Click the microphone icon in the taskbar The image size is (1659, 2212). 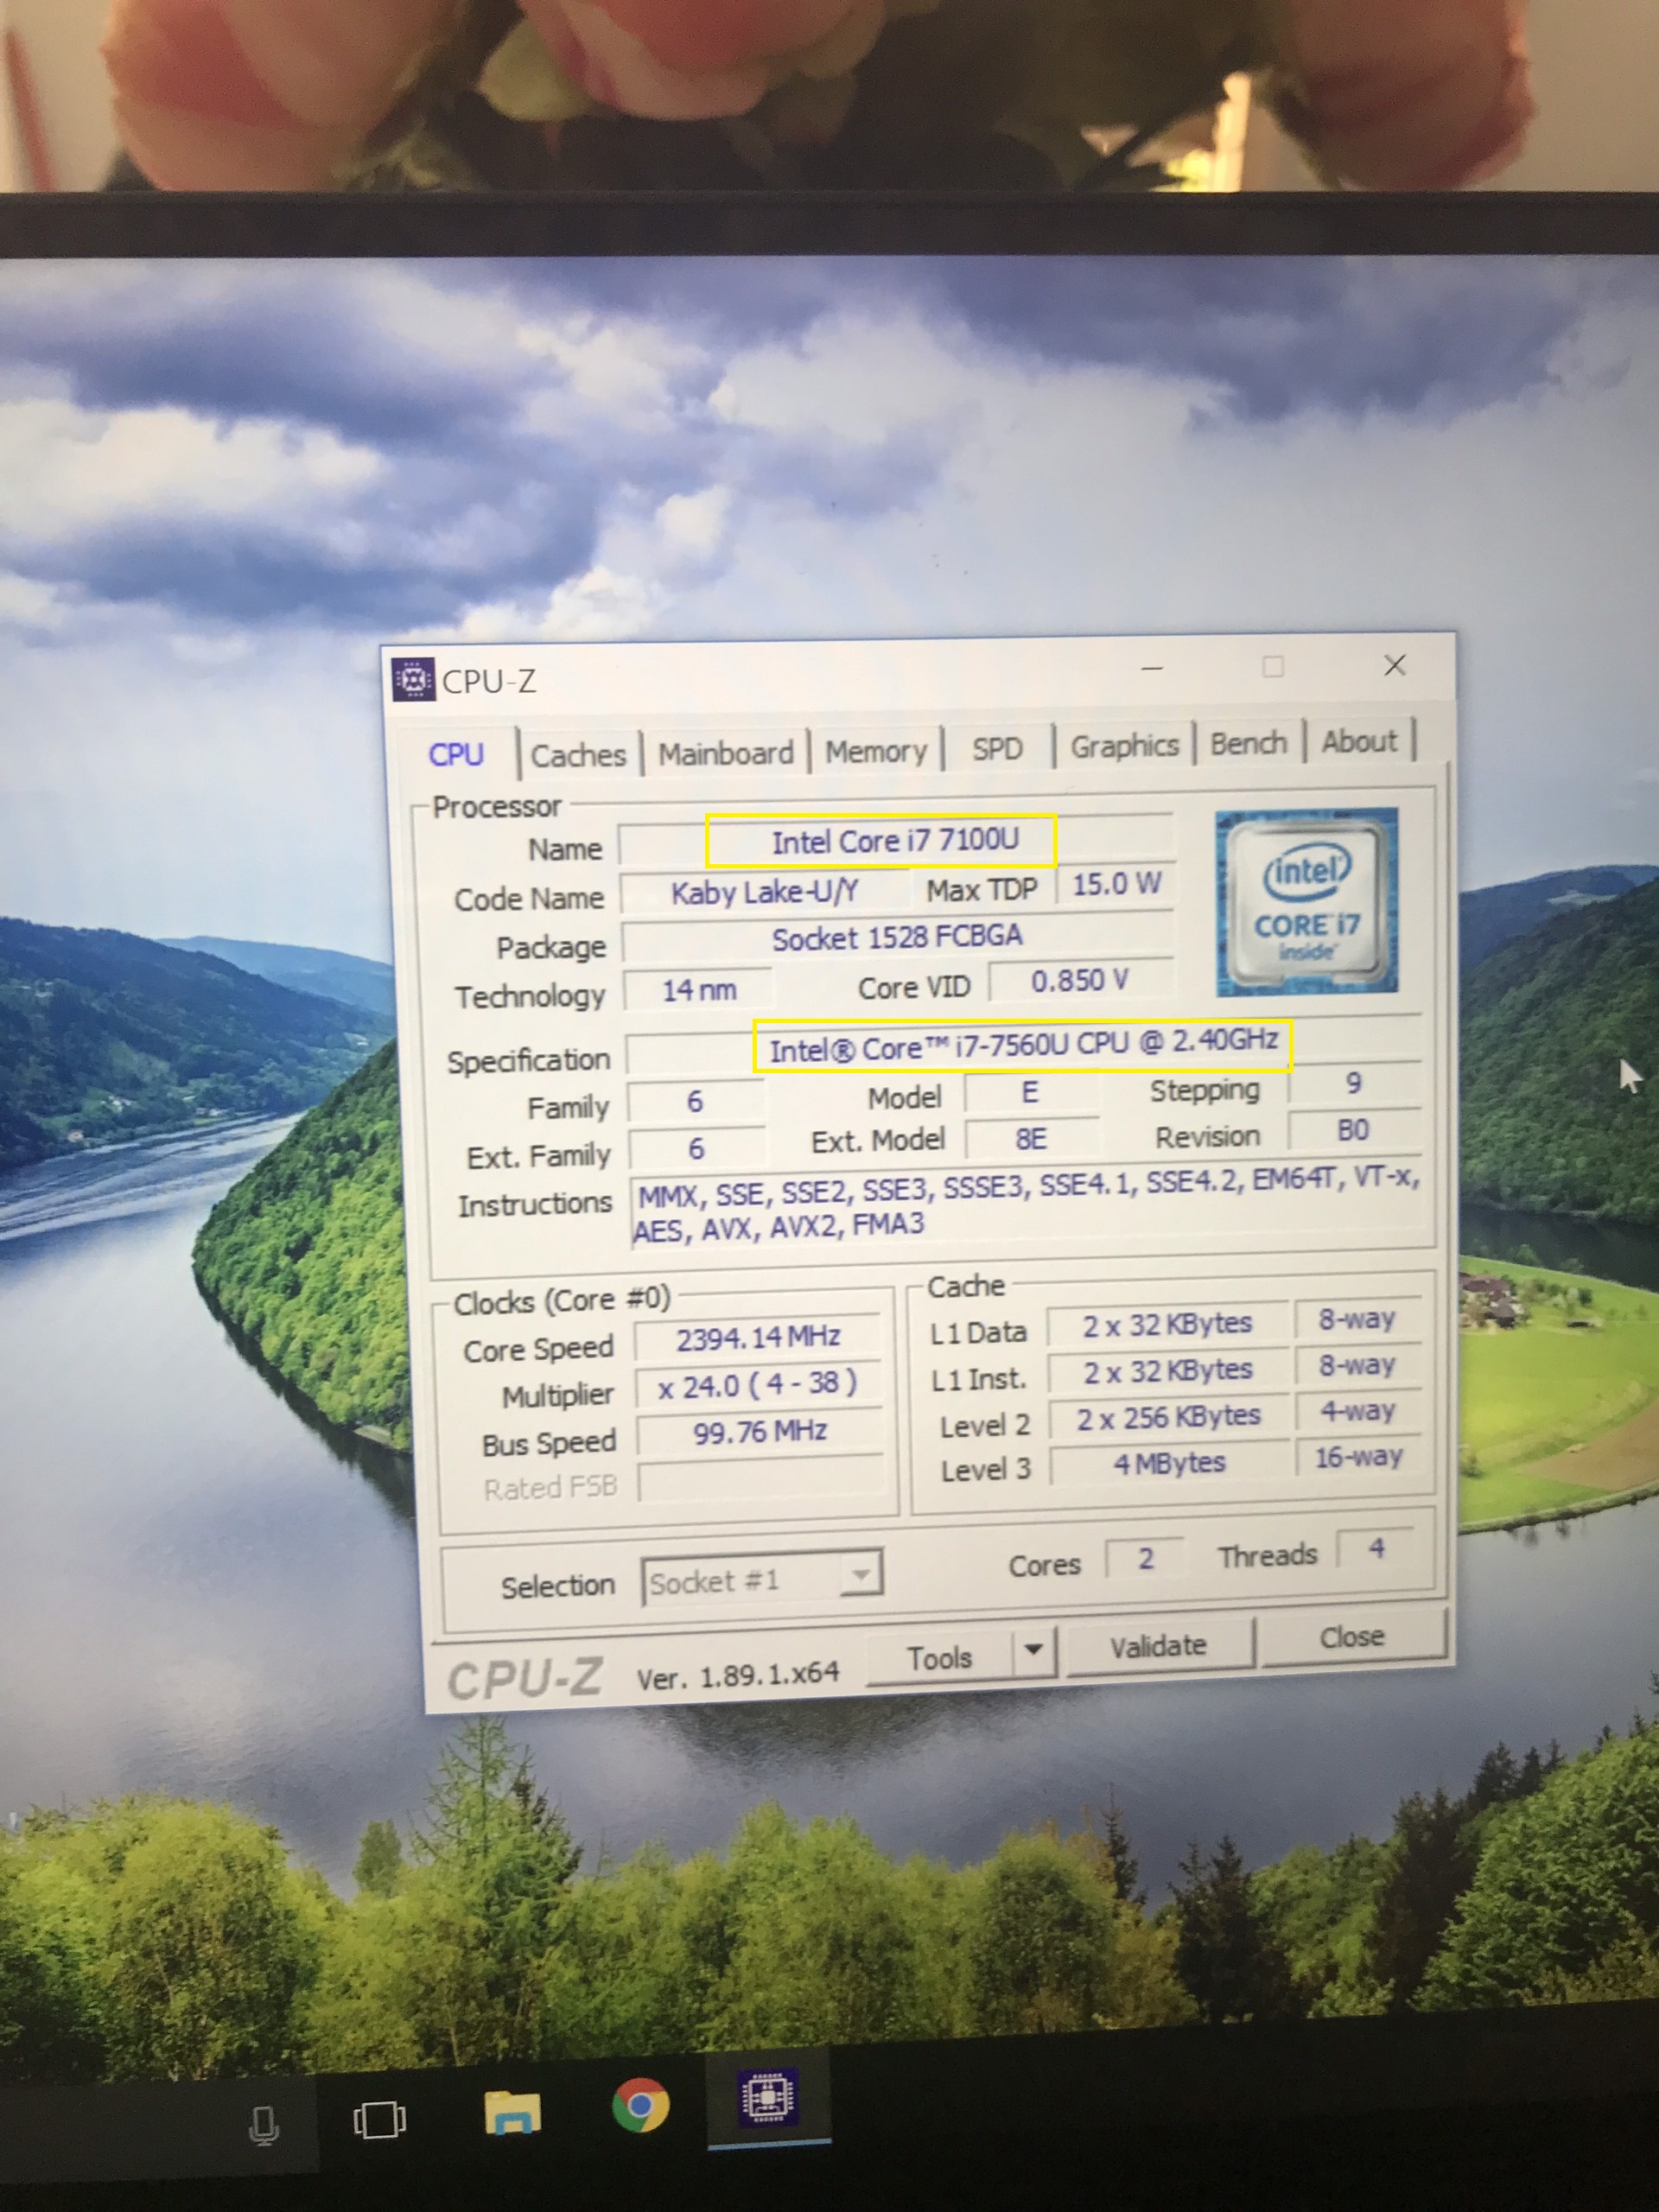coord(265,2124)
